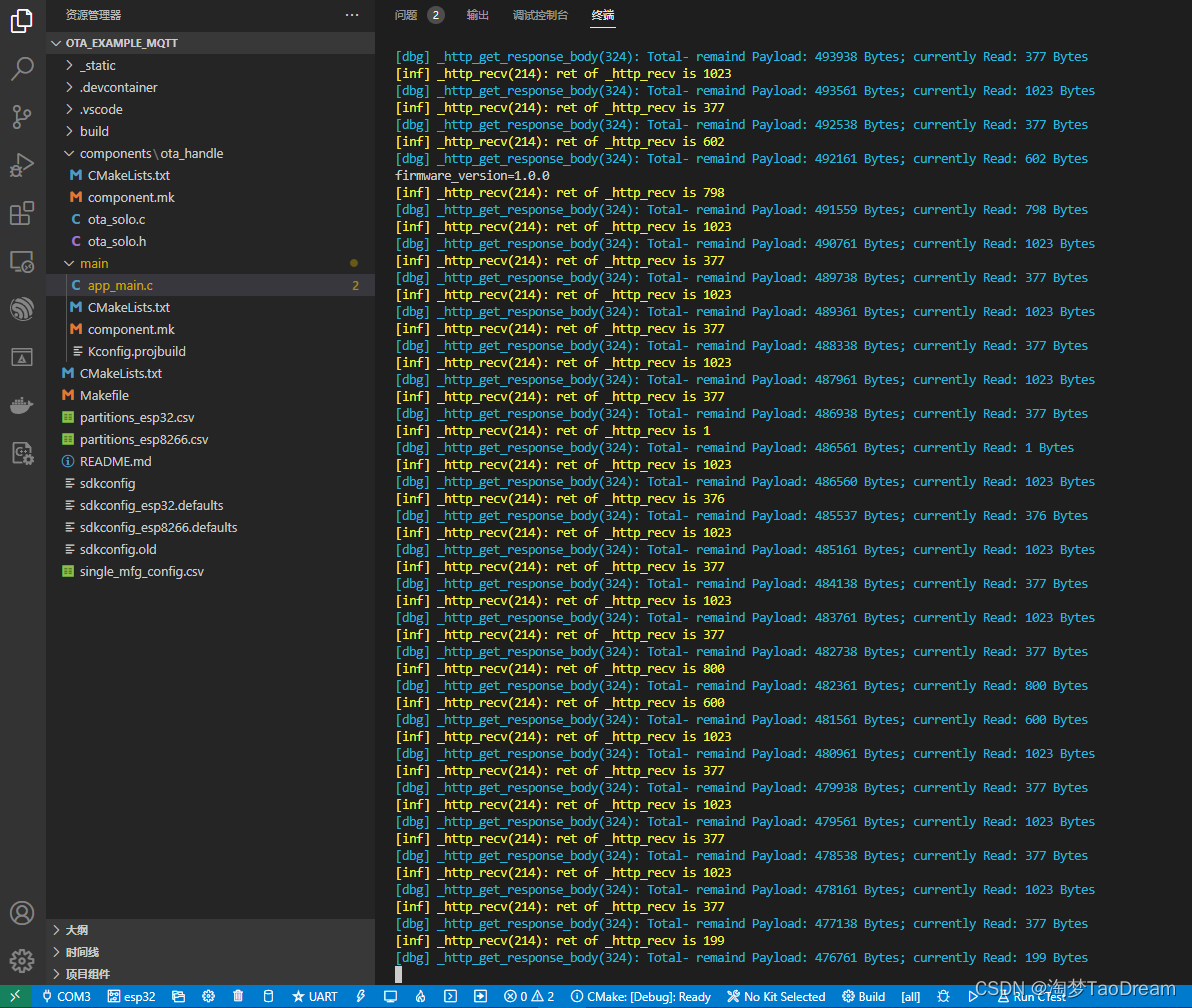Expand the 大纲 outline section
Image resolution: width=1192 pixels, height=1008 pixels.
click(x=211, y=930)
